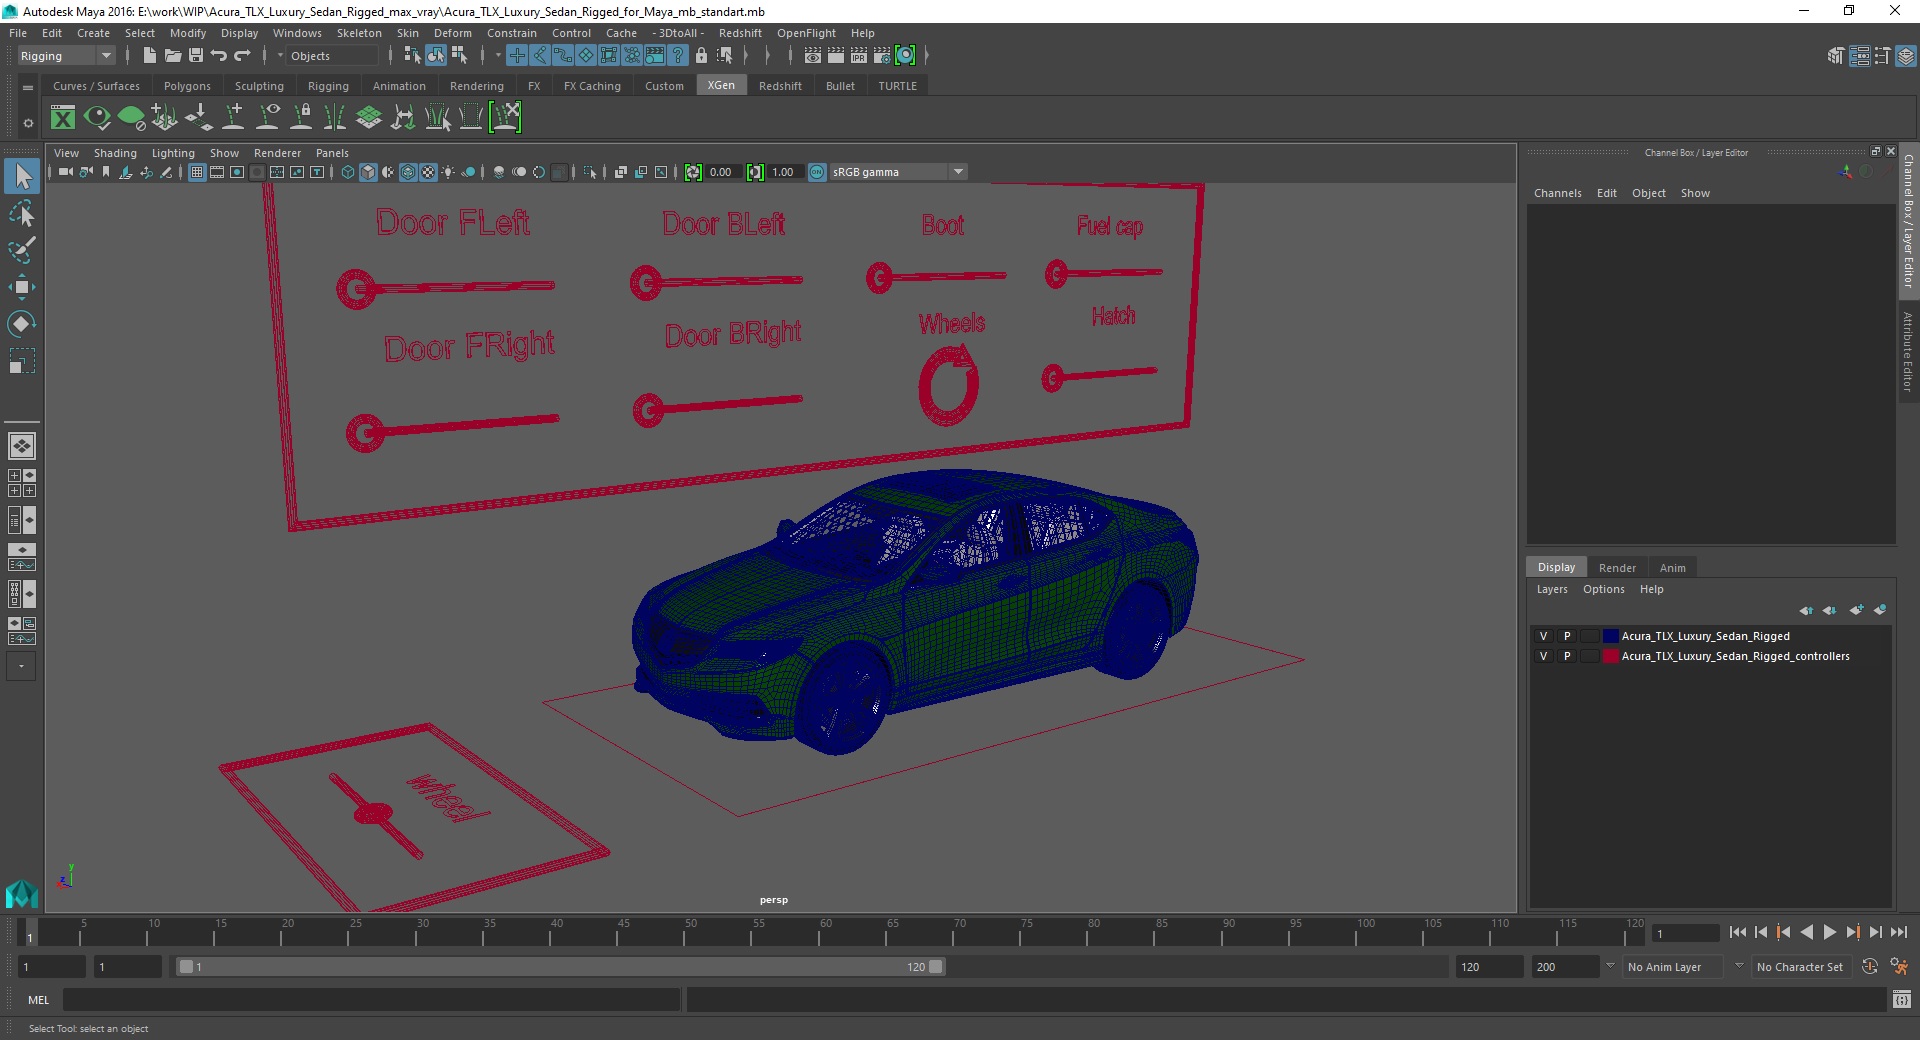
Task: Play animation backward
Action: click(x=1806, y=932)
